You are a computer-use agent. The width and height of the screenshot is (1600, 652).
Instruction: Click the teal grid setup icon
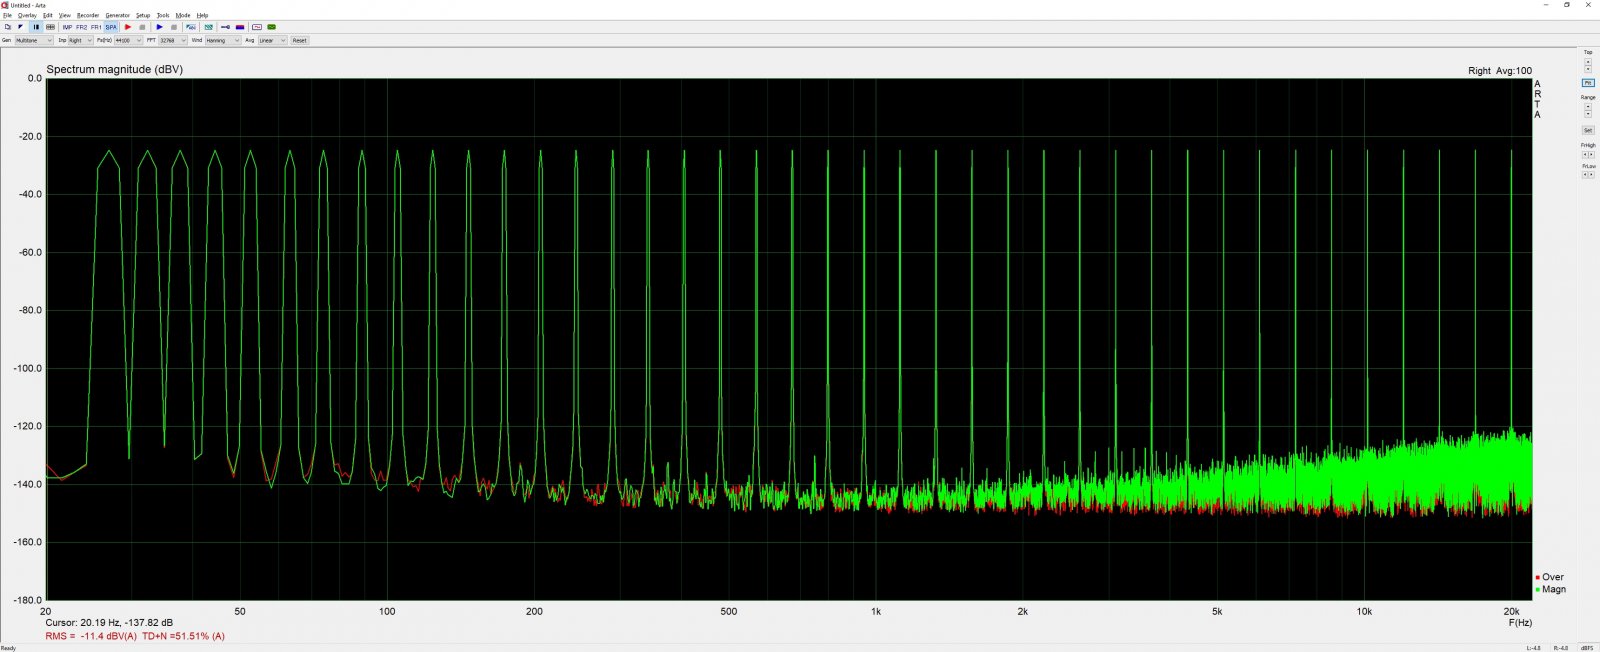(208, 27)
